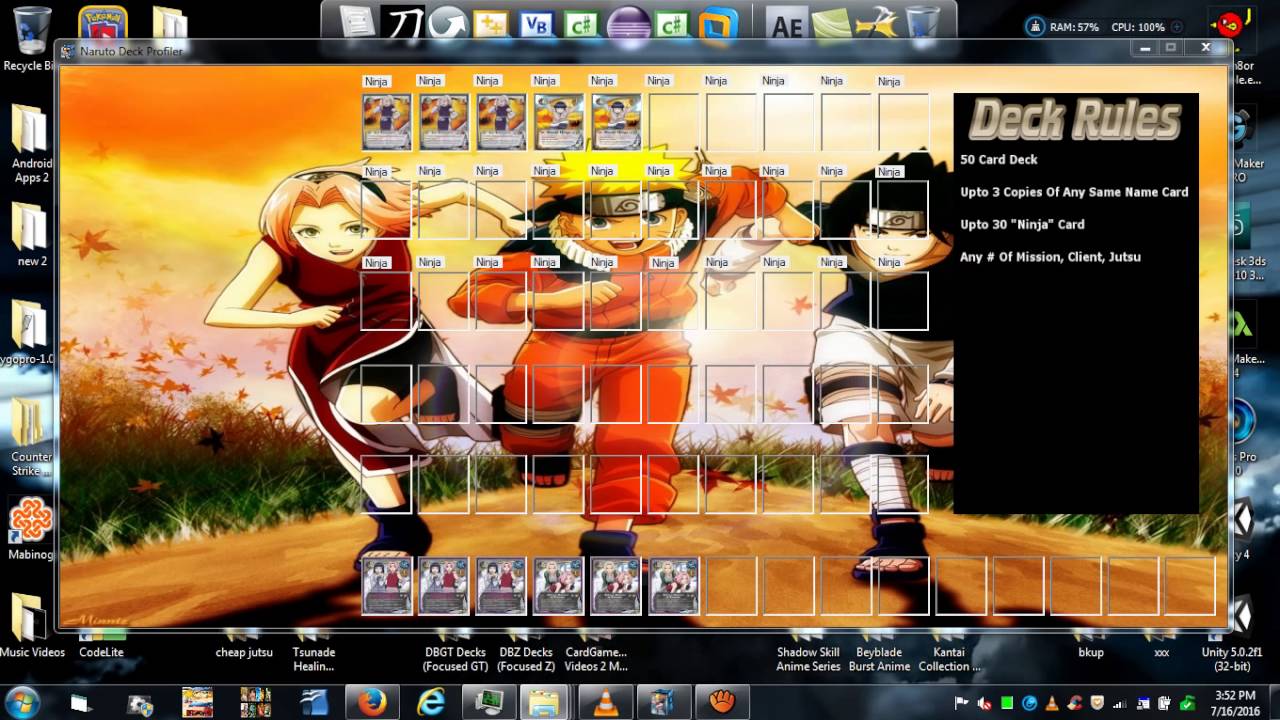Click the Tsunade Healin... desktop label
The image size is (1280, 720).
(313, 659)
